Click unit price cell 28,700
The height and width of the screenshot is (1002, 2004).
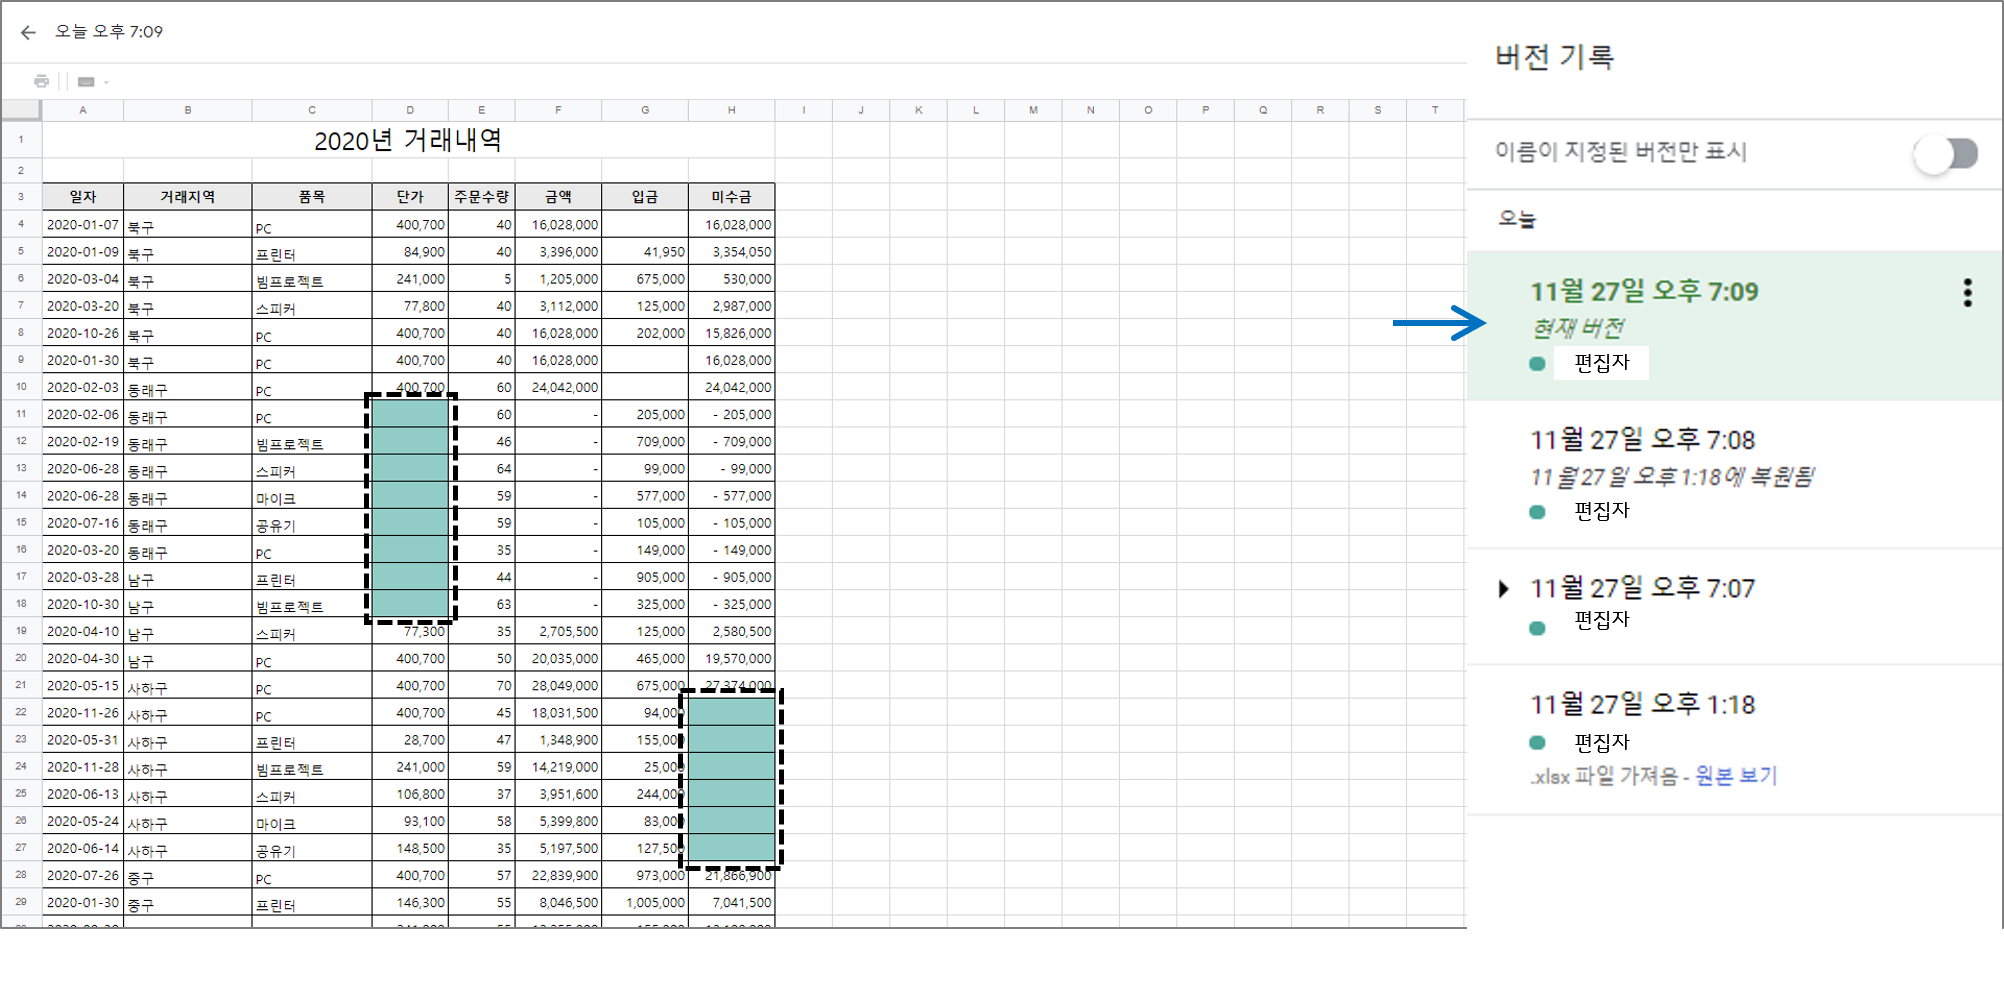pyautogui.click(x=410, y=740)
